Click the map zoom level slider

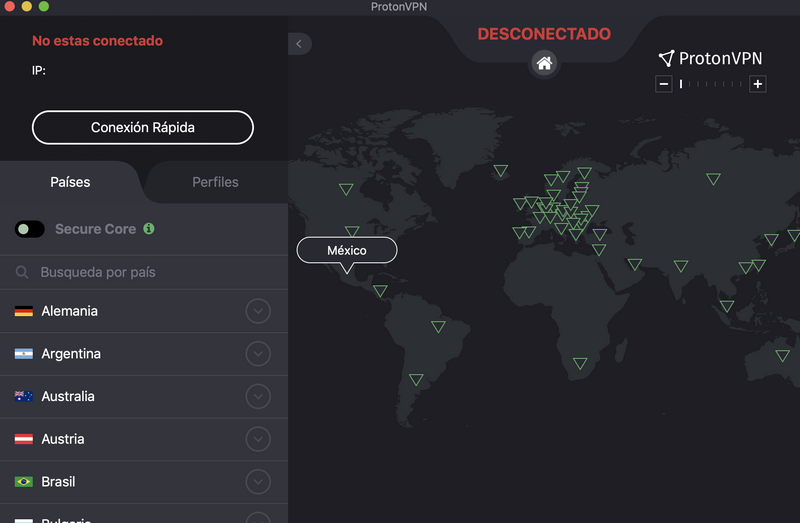[711, 84]
